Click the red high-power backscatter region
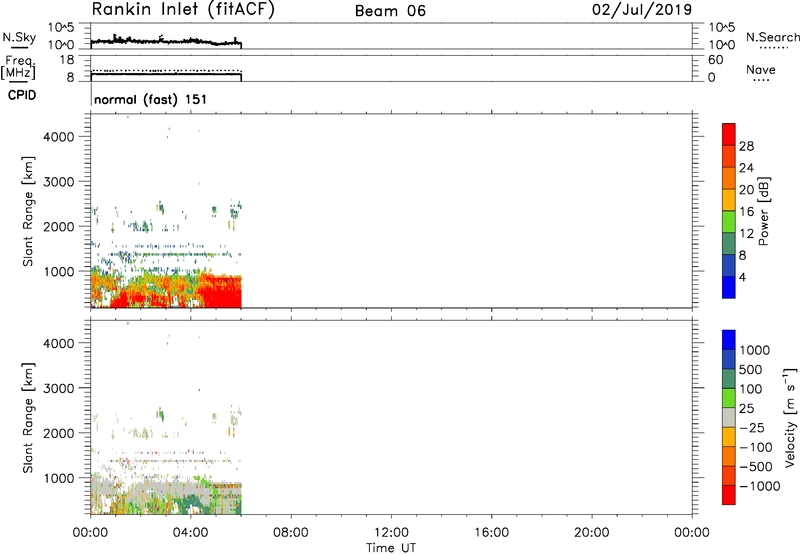The image size is (800, 554). (x=222, y=293)
